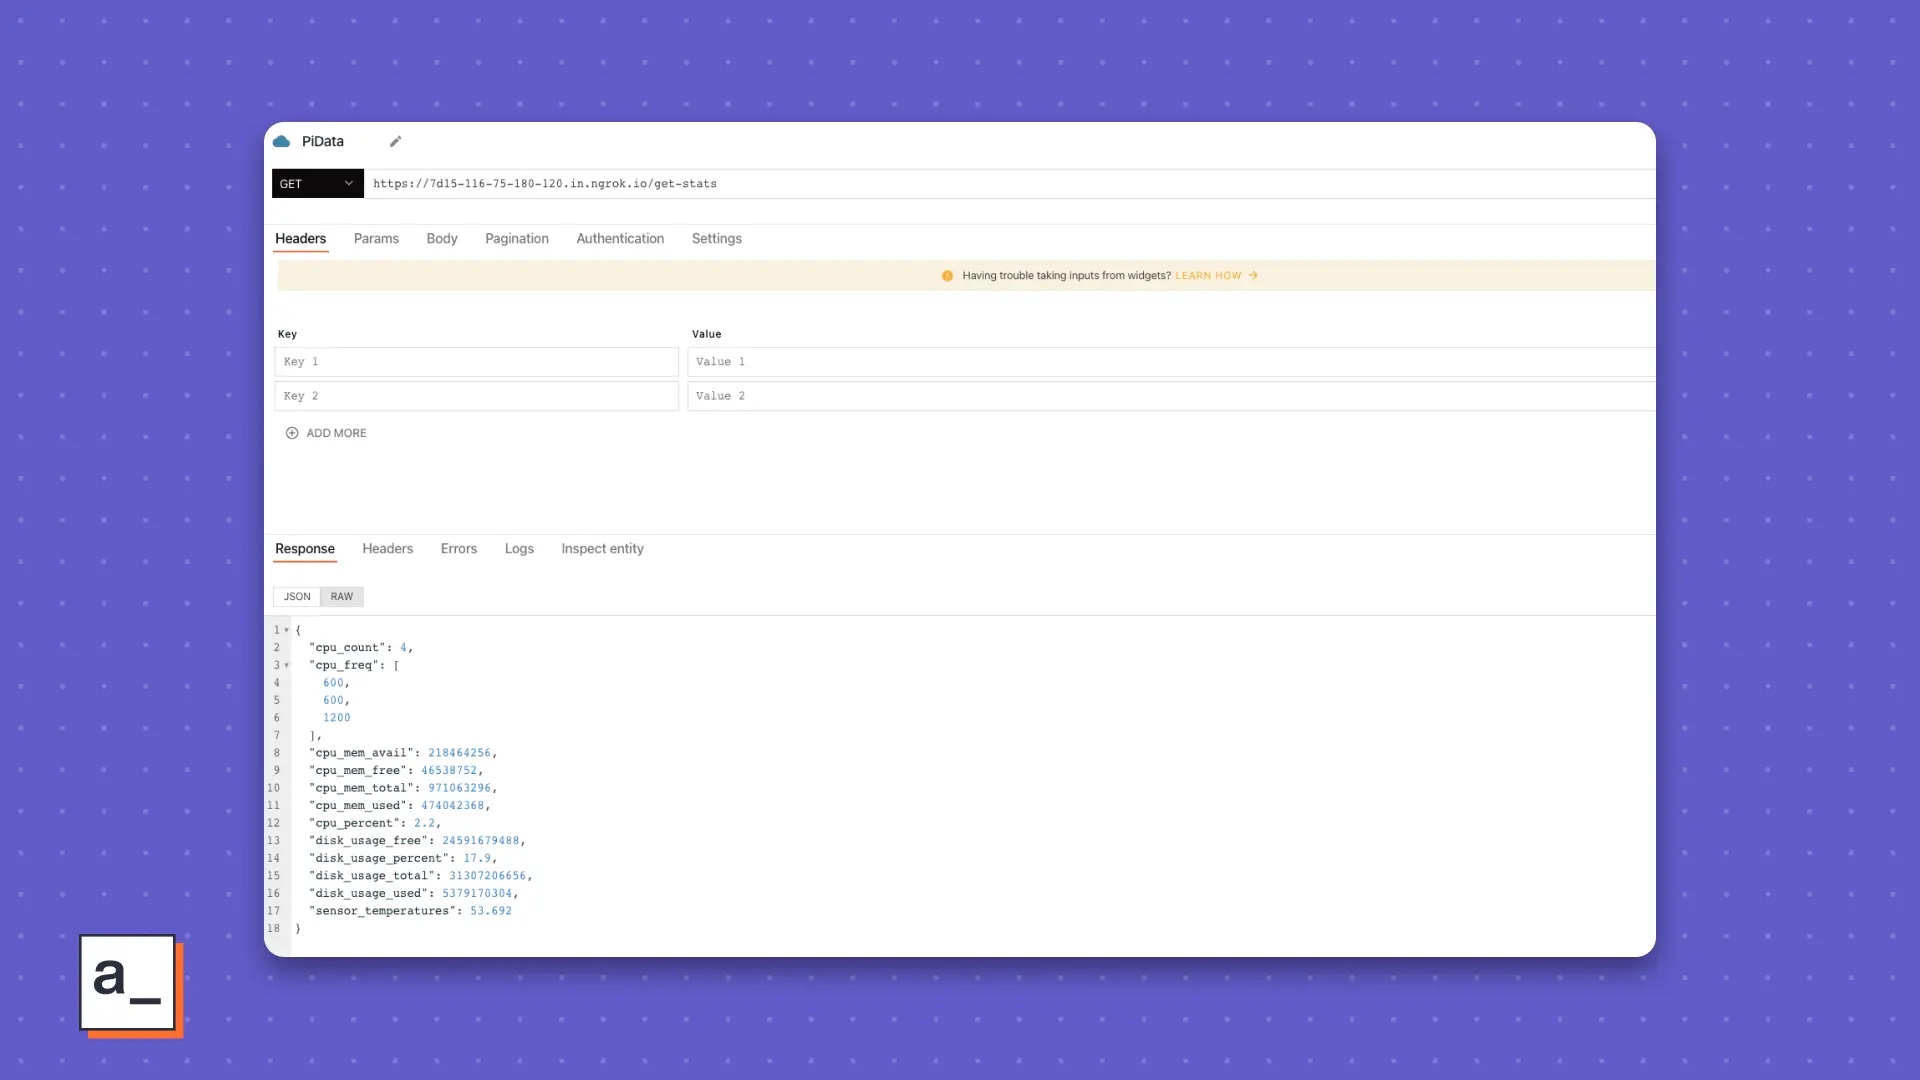Select the Response tab below
The width and height of the screenshot is (1920, 1080).
tap(305, 547)
